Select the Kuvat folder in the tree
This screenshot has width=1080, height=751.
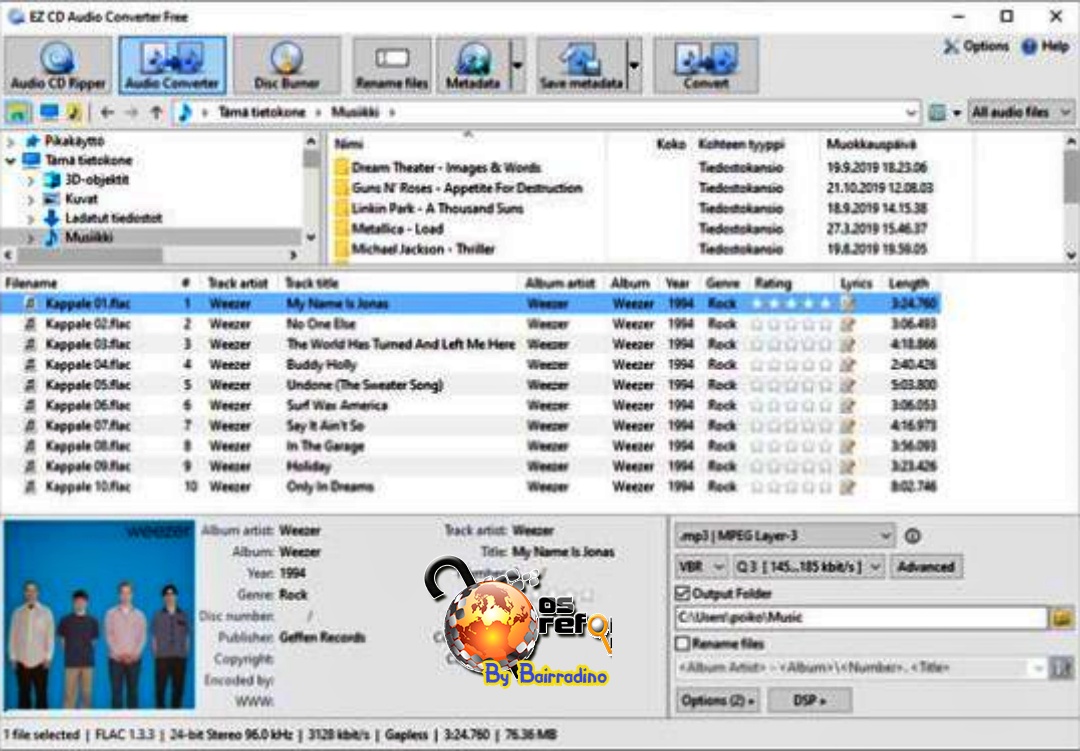pyautogui.click(x=81, y=199)
